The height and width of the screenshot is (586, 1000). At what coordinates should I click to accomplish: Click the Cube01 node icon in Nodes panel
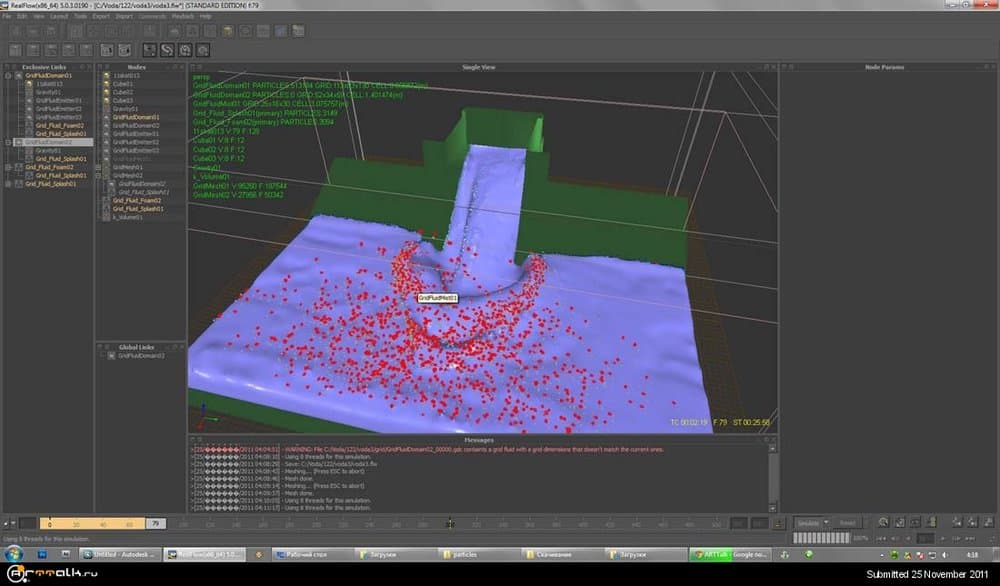104,84
